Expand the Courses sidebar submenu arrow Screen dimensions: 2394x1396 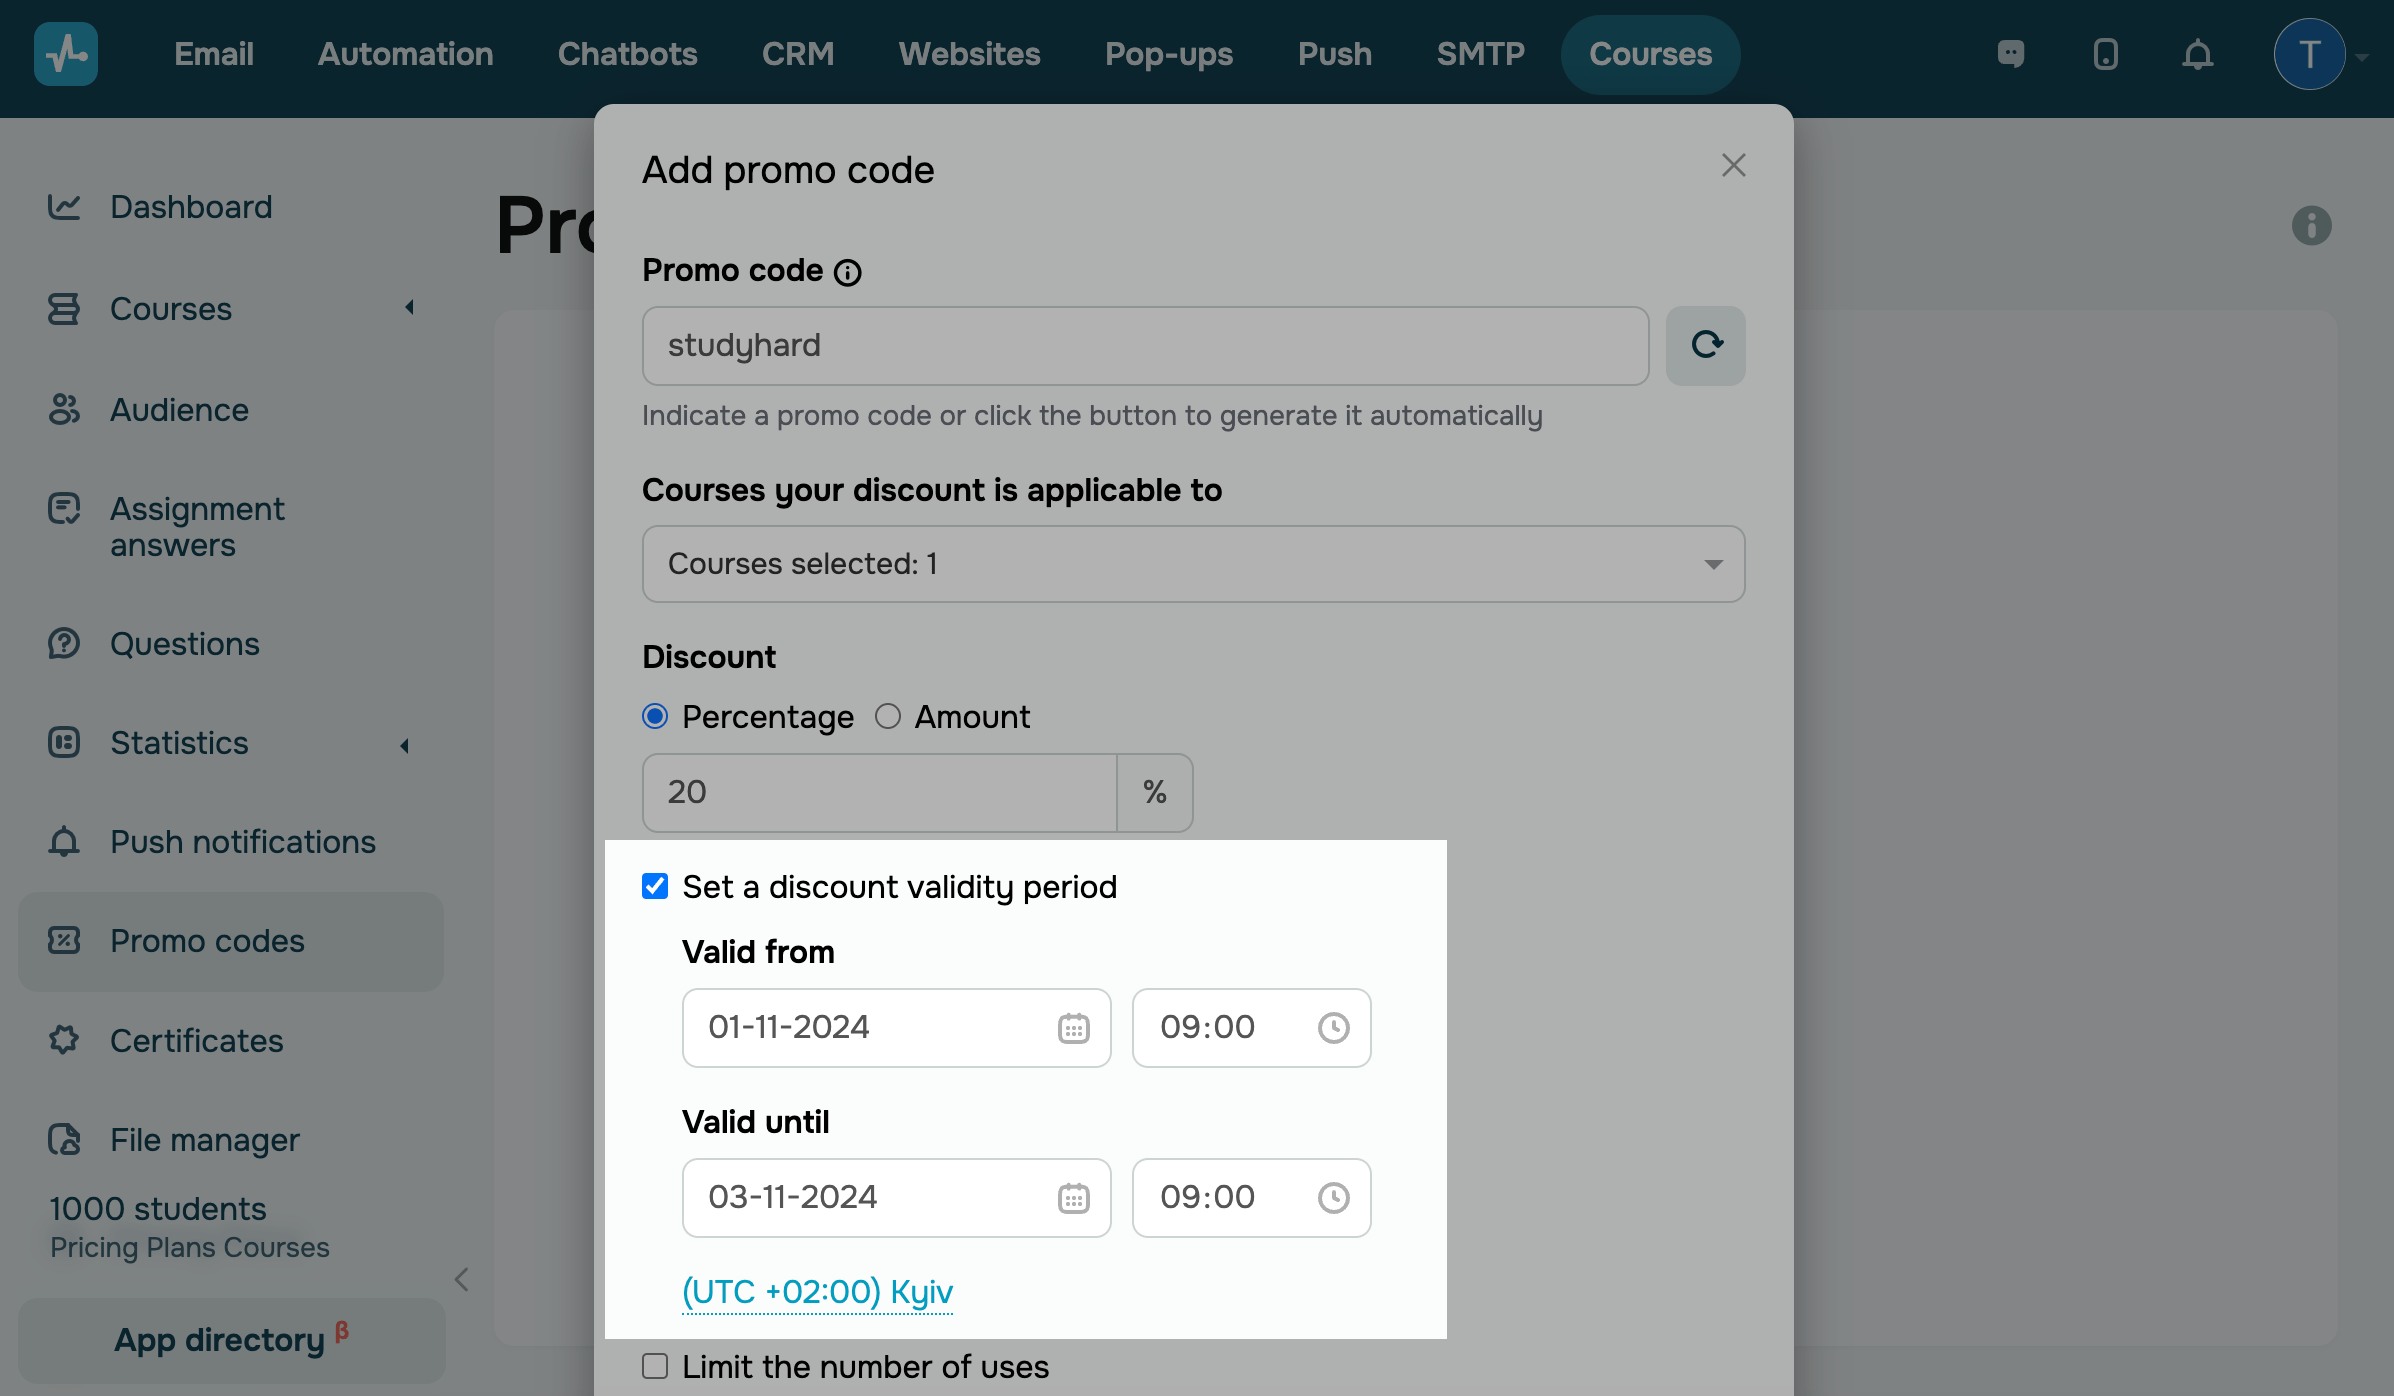[x=409, y=308]
